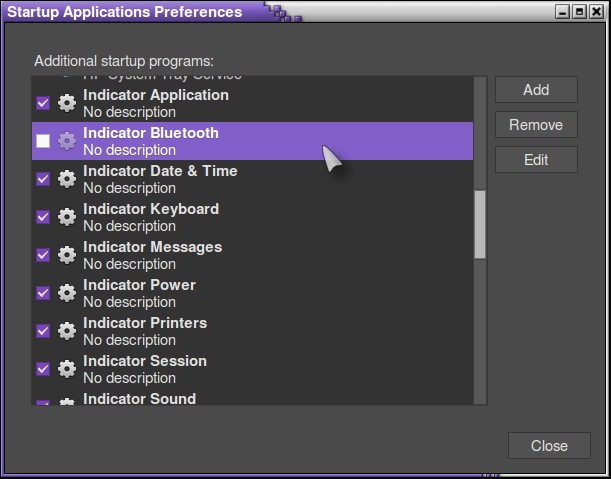611x479 pixels.
Task: Click the gear icon for Indicator Printers
Action: click(67, 331)
